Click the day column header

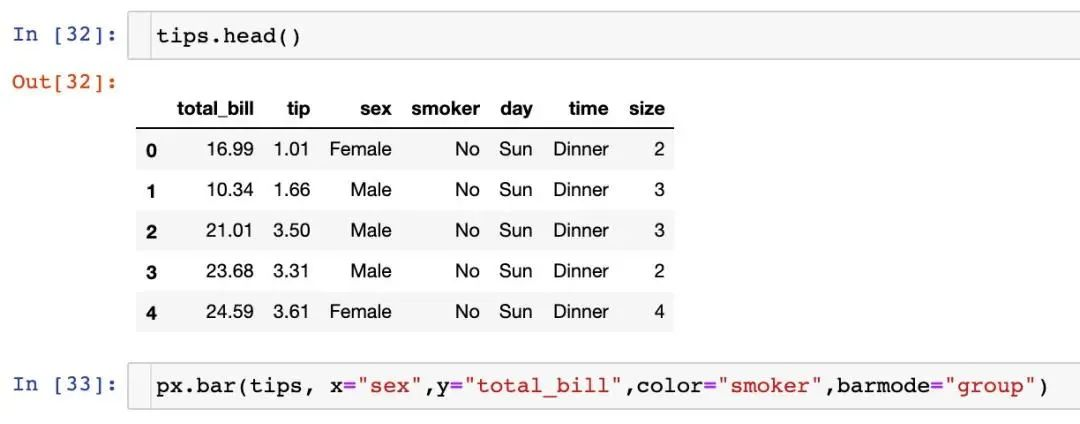pos(516,109)
